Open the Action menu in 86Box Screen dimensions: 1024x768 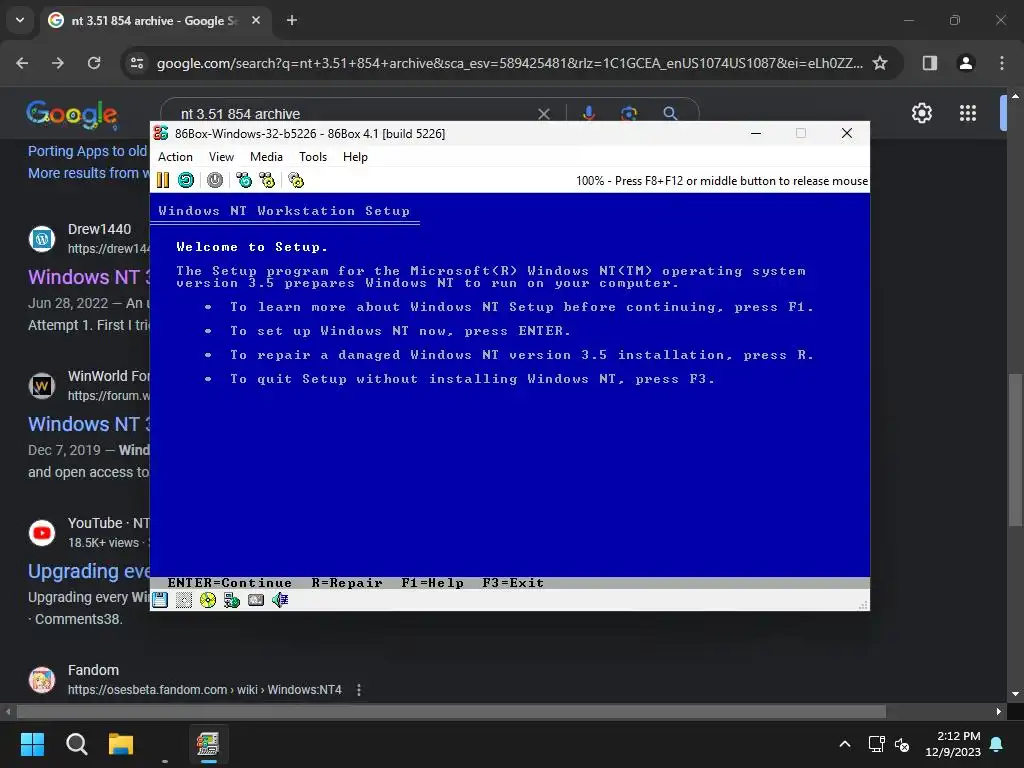click(175, 157)
